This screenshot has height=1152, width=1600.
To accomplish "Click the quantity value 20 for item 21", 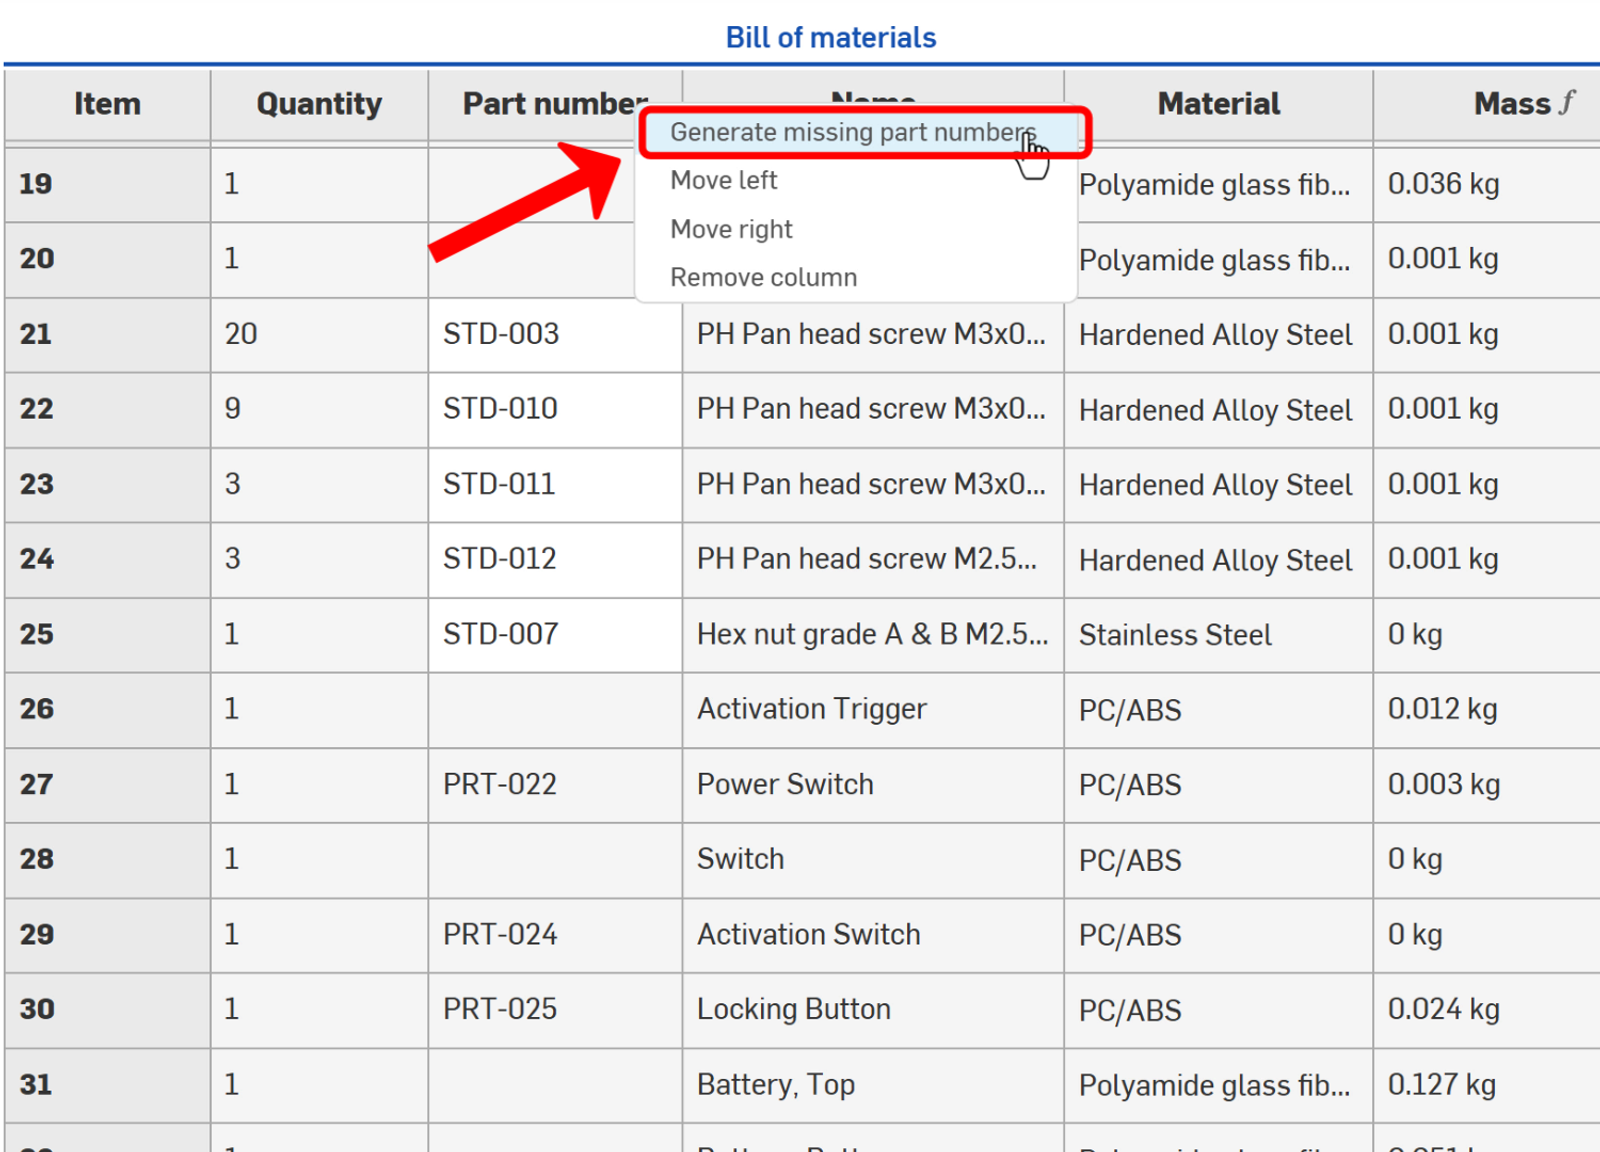I will click(240, 334).
